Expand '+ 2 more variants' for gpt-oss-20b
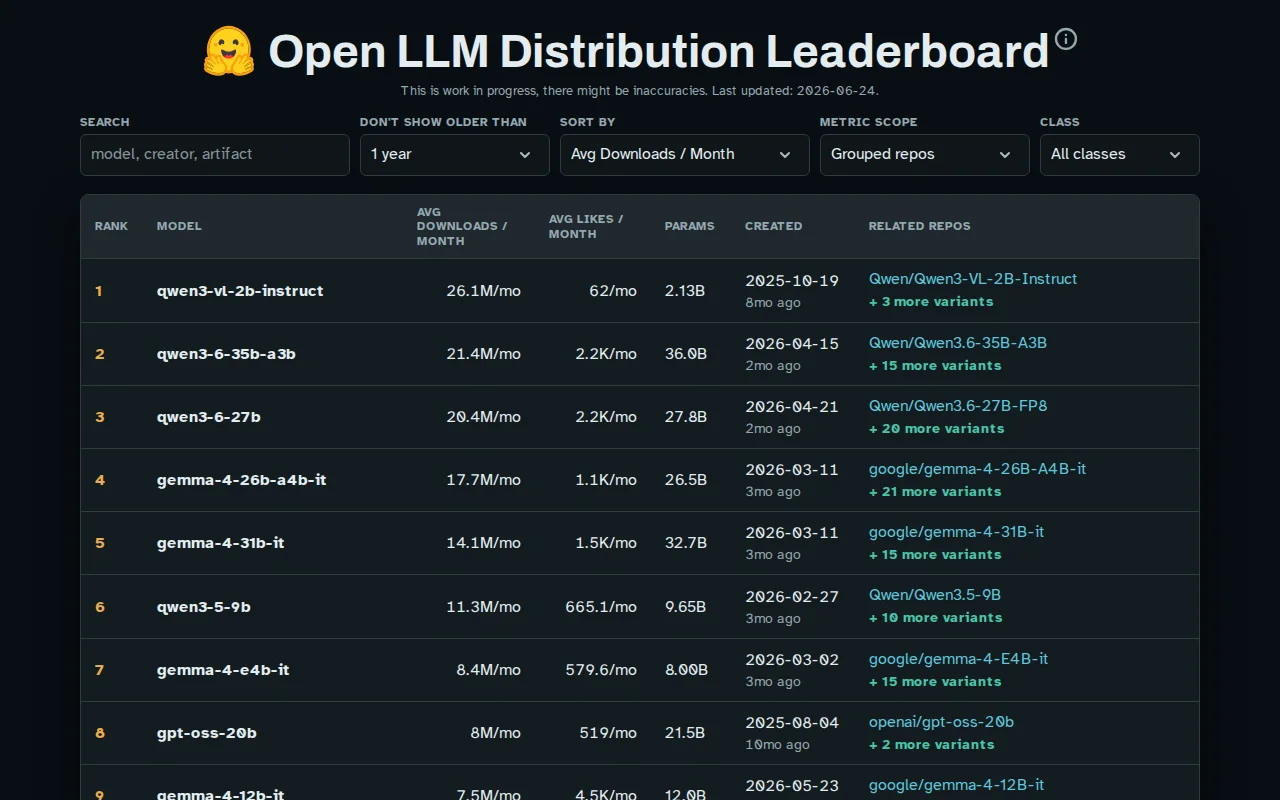 (931, 745)
